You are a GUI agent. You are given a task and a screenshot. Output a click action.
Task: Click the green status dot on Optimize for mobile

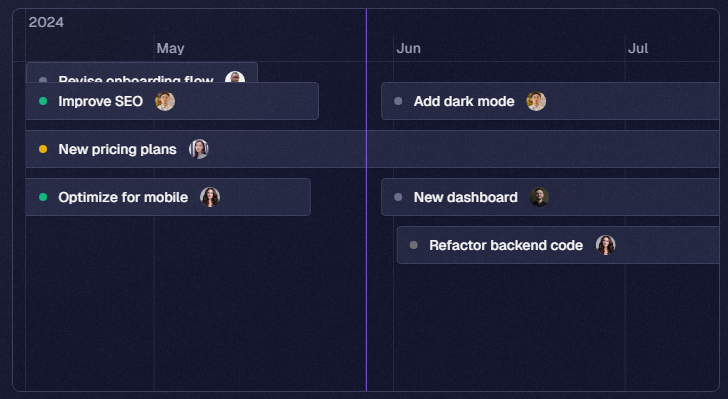(43, 197)
